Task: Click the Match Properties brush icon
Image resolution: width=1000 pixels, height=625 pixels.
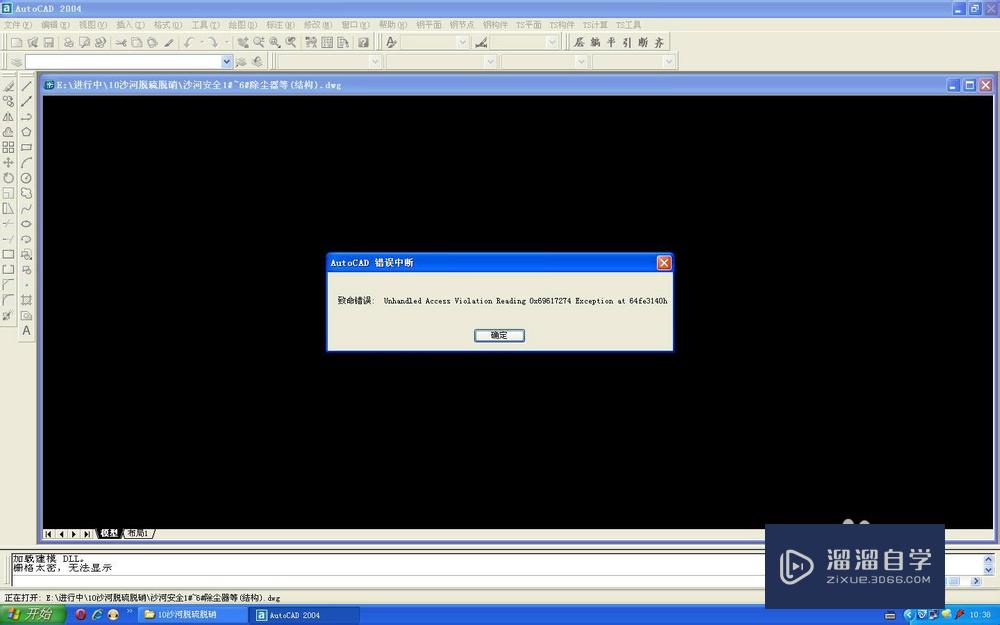Action: point(168,42)
